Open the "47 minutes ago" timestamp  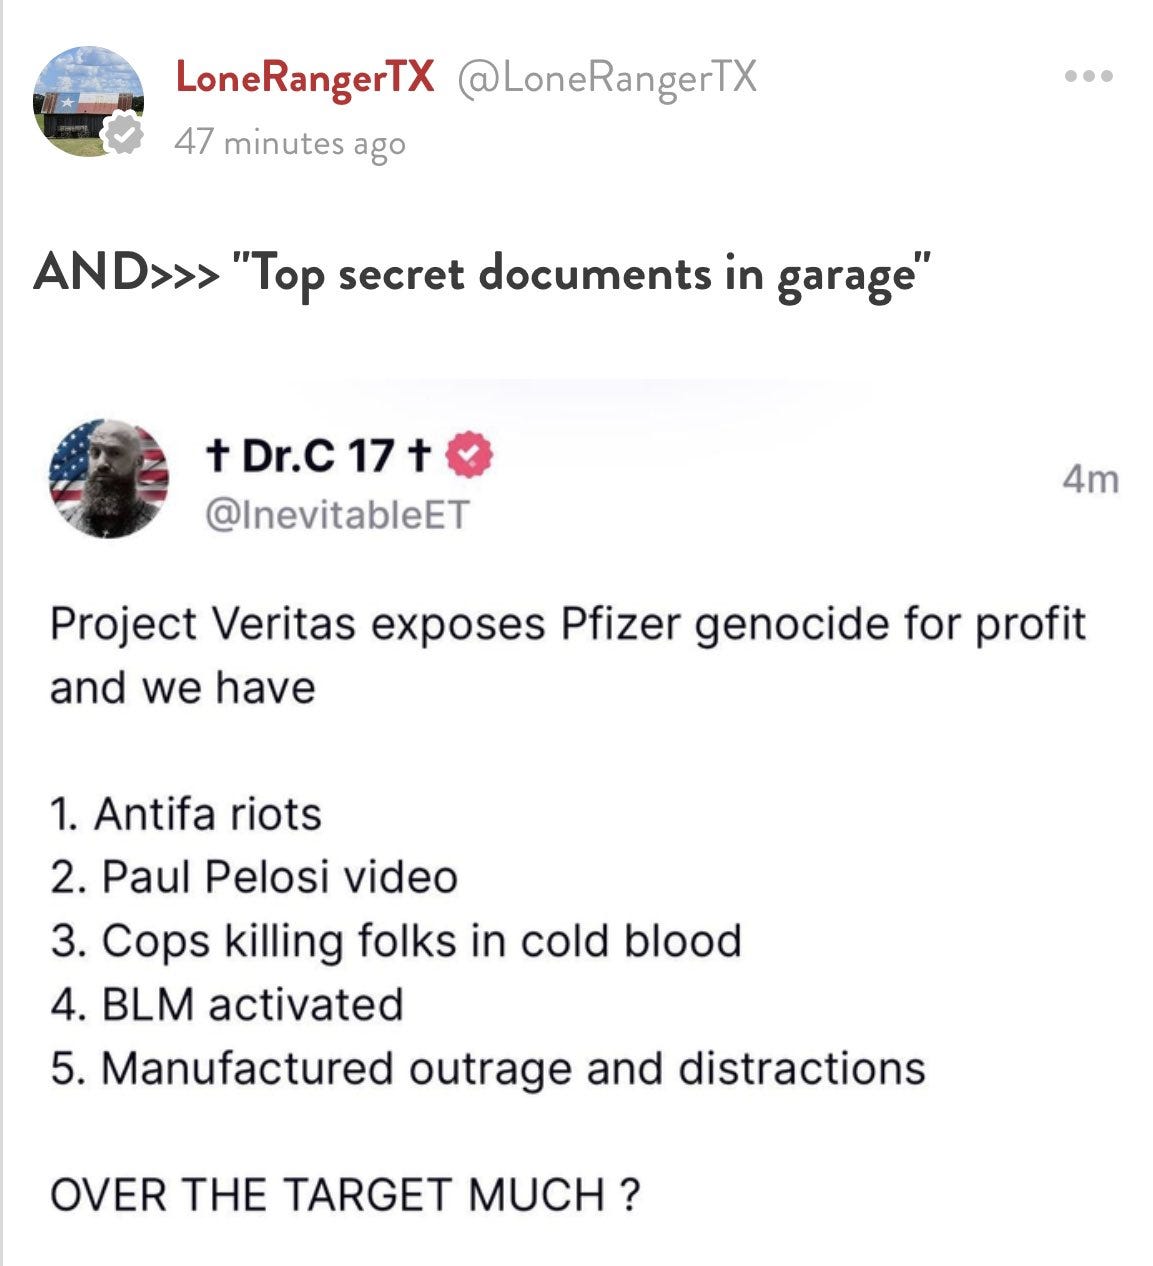click(290, 143)
